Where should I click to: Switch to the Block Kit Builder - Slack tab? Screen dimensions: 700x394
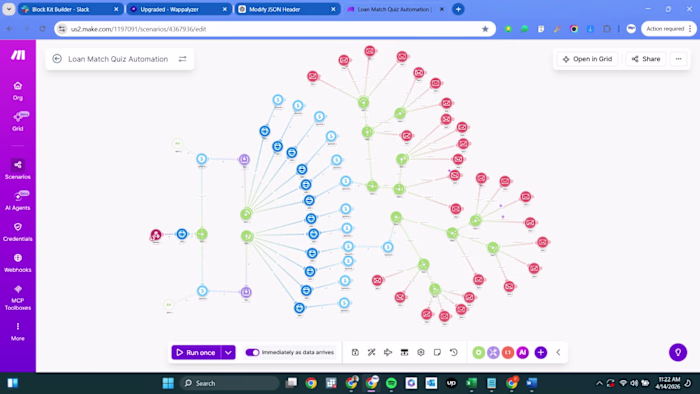click(71, 9)
